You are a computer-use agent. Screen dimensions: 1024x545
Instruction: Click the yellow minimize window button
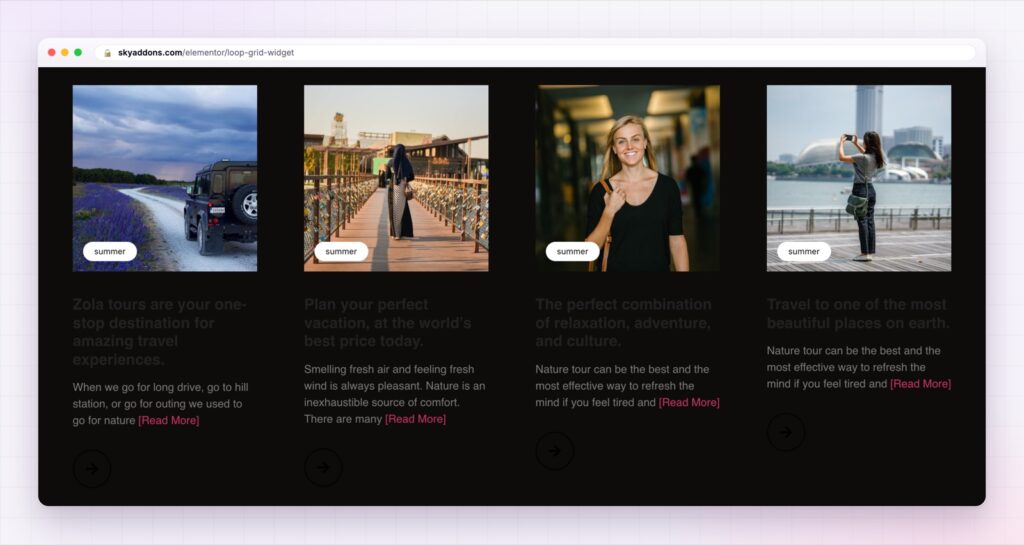coord(65,52)
